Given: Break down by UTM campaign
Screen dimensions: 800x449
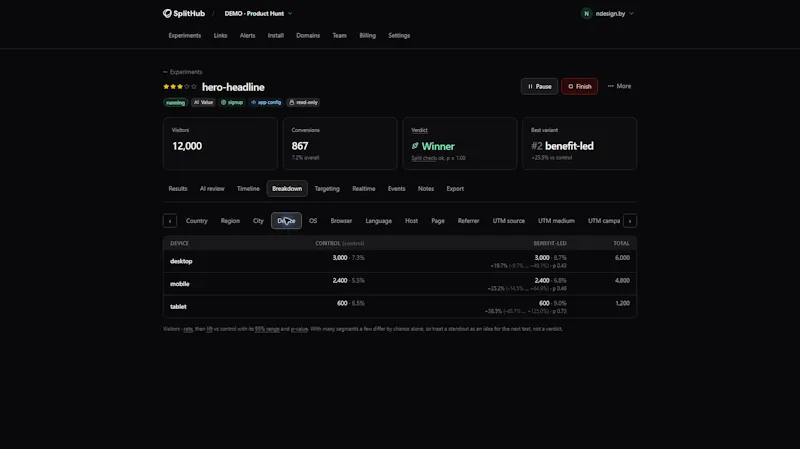Looking at the screenshot, I should (x=604, y=221).
